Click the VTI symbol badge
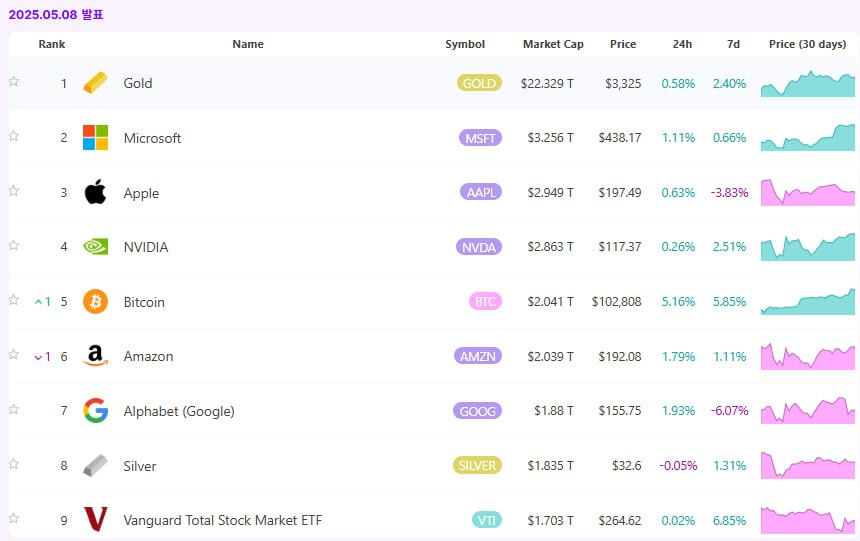The image size is (860, 541). point(487,520)
